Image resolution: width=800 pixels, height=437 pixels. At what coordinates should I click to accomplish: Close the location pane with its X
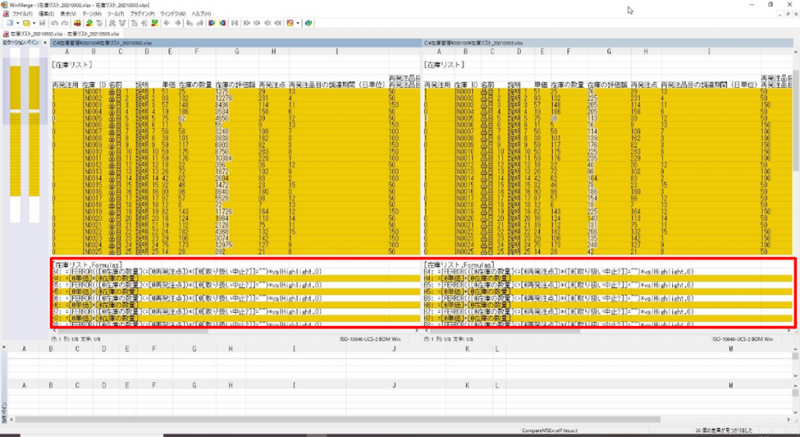pyautogui.click(x=45, y=43)
